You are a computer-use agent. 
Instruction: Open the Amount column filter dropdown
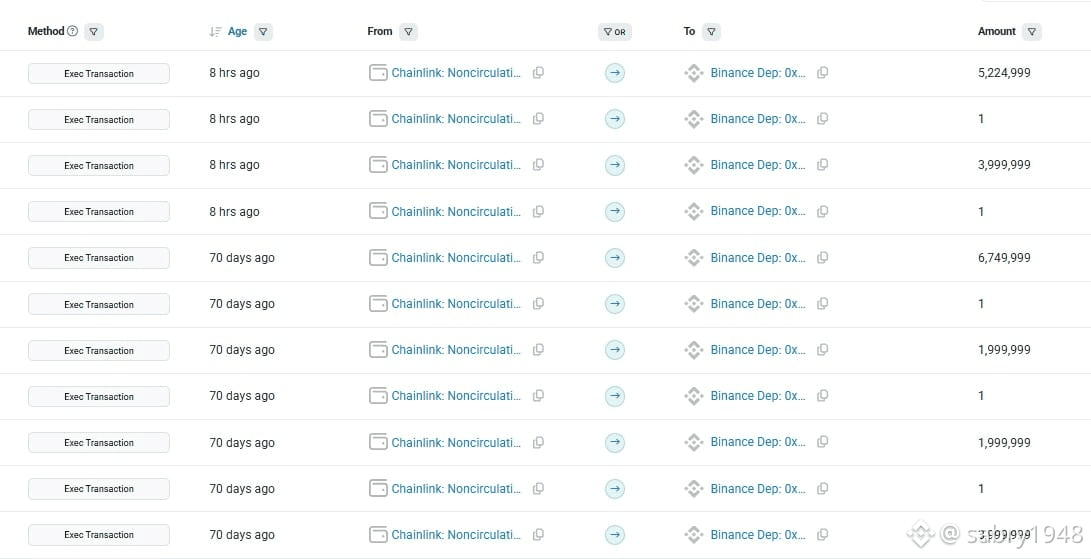[x=1032, y=32]
